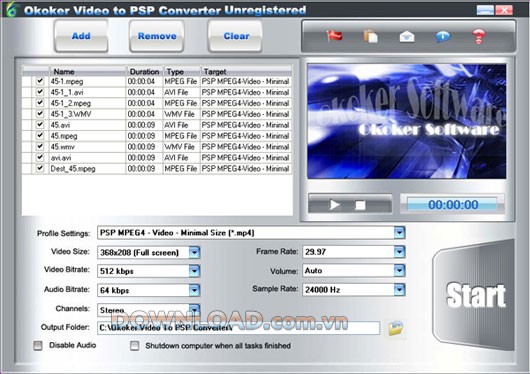
Task: Uncheck the 45-1.mpeg file checkbox
Action: pyautogui.click(x=40, y=81)
